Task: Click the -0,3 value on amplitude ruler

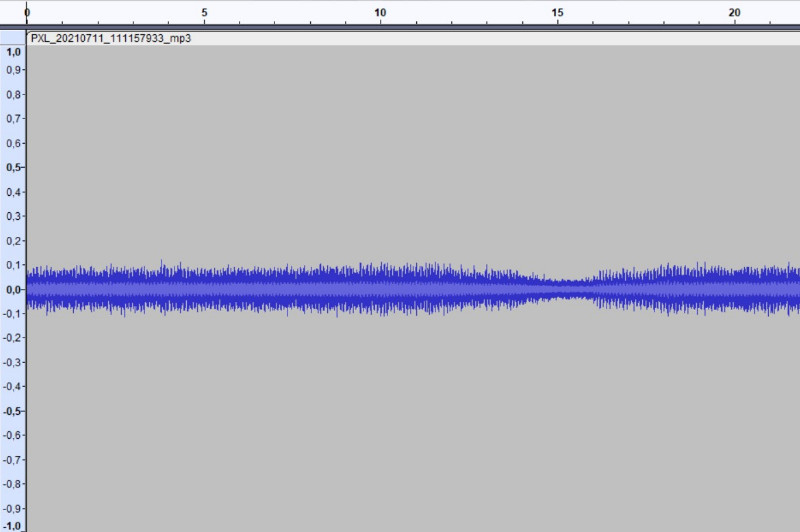Action: click(x=13, y=362)
